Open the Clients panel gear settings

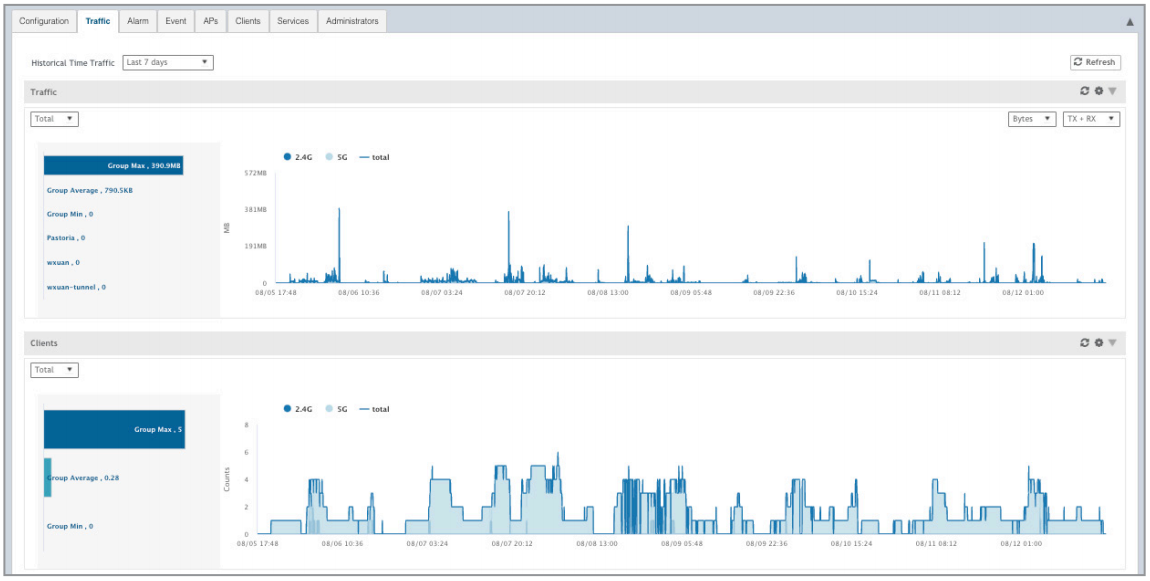[1098, 343]
